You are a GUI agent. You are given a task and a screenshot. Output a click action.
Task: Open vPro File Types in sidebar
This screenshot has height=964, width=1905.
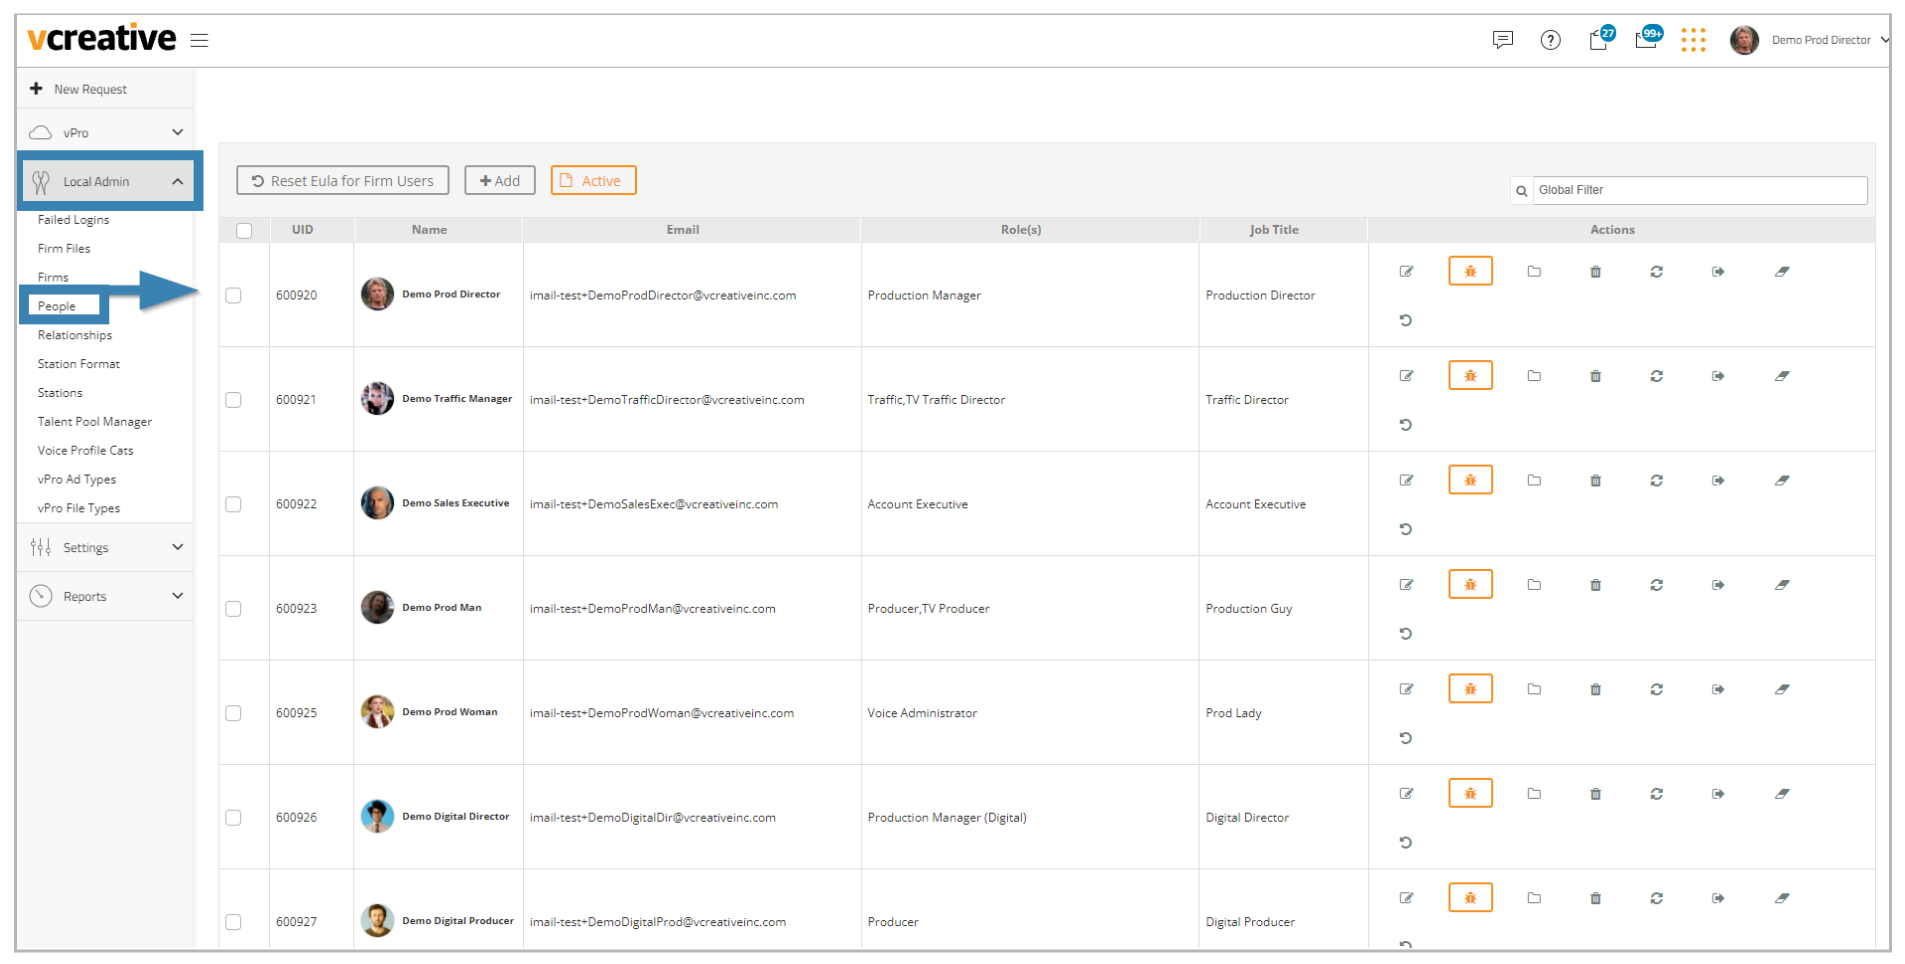[x=79, y=508]
